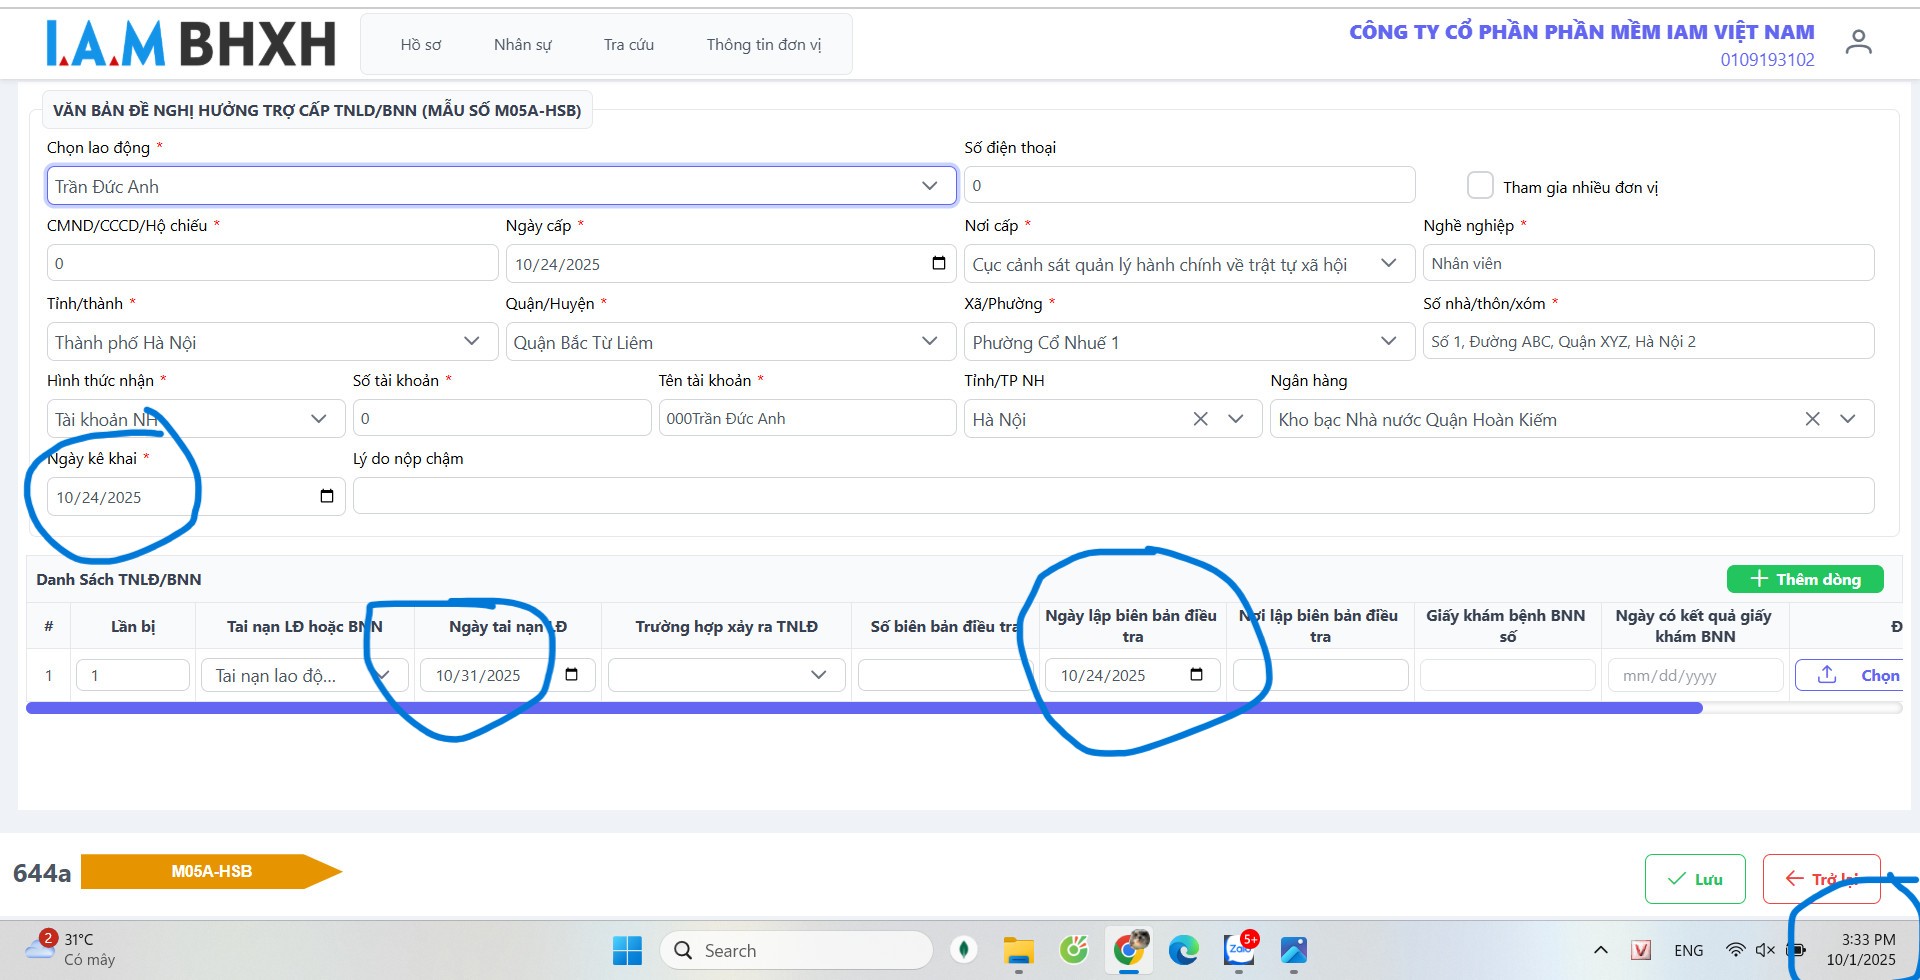Show hidden tray icons
Screen dimensions: 1920x980
click(x=1600, y=950)
